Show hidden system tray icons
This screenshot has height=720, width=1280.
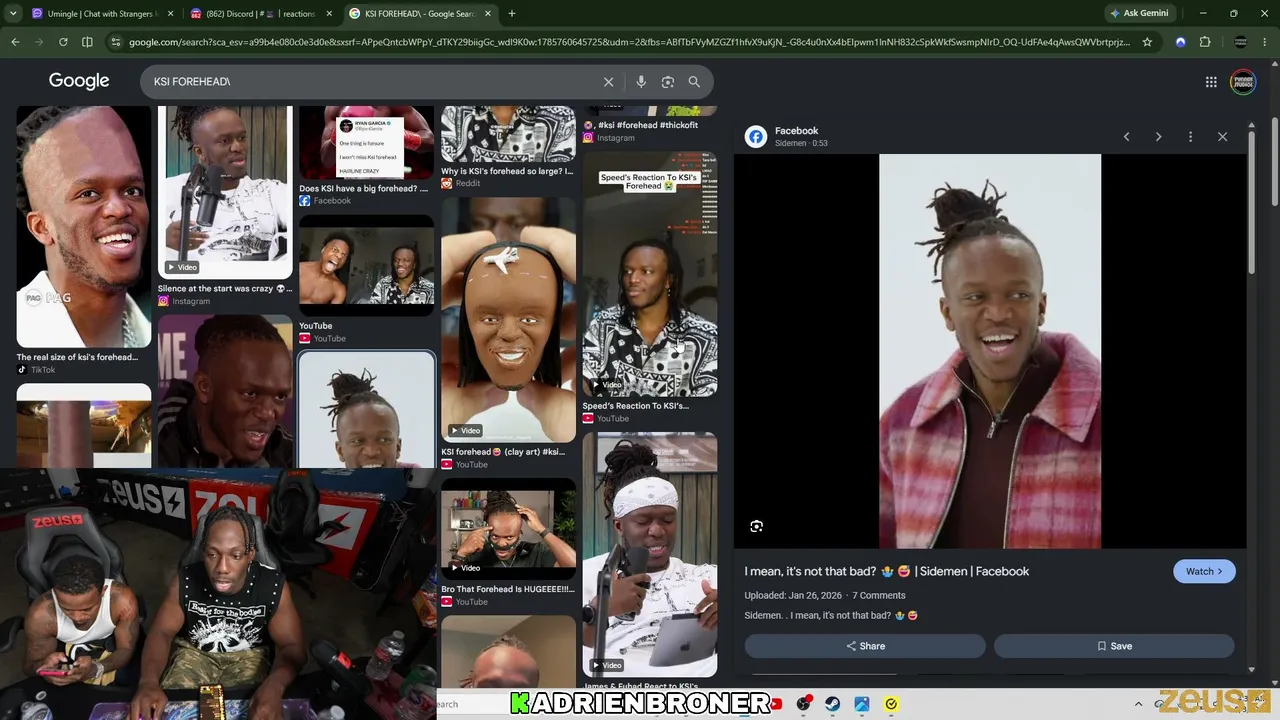(1138, 704)
